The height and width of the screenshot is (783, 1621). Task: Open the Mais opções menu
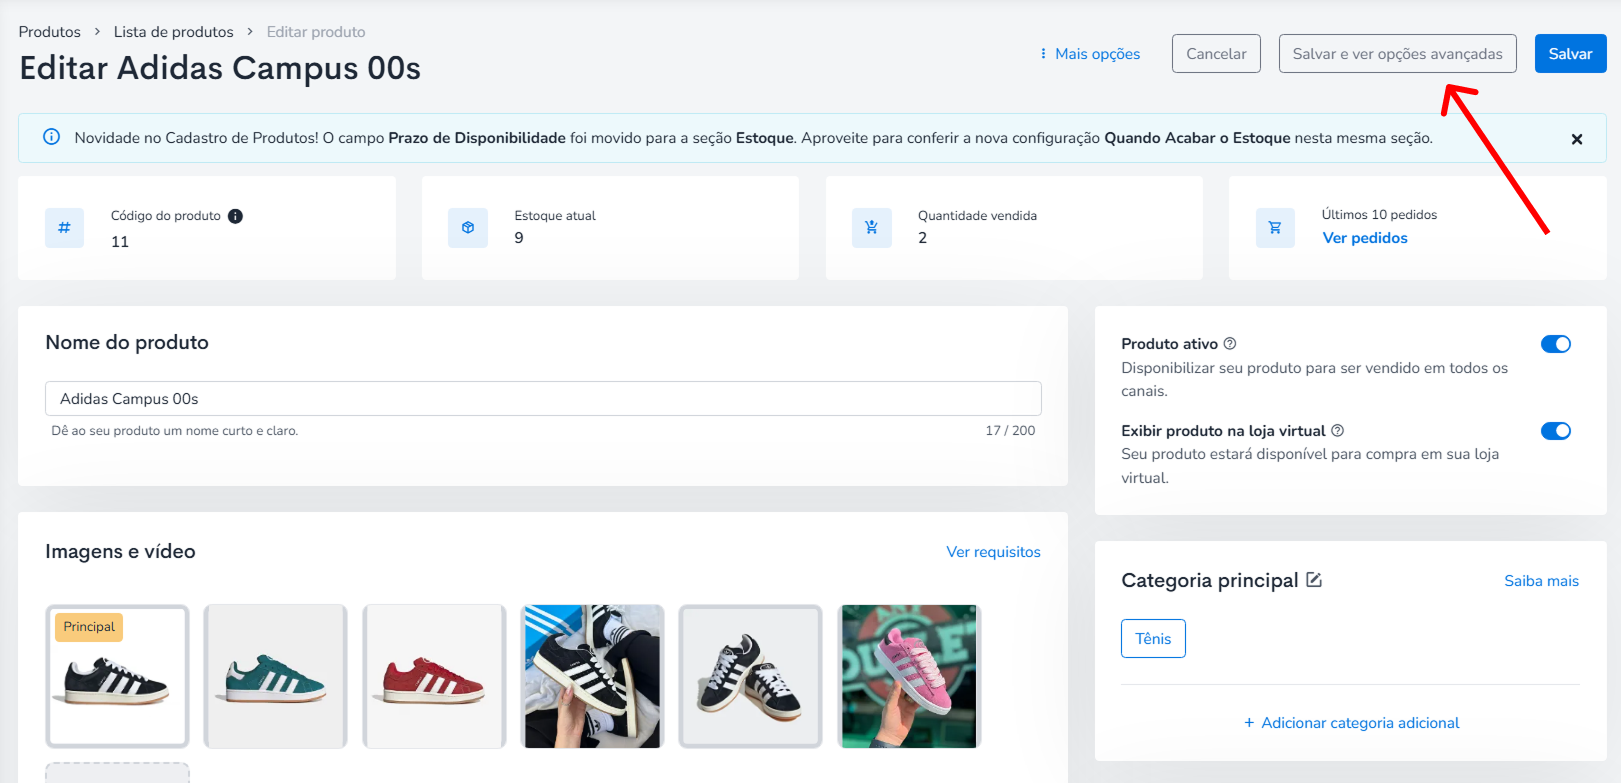[x=1090, y=54]
